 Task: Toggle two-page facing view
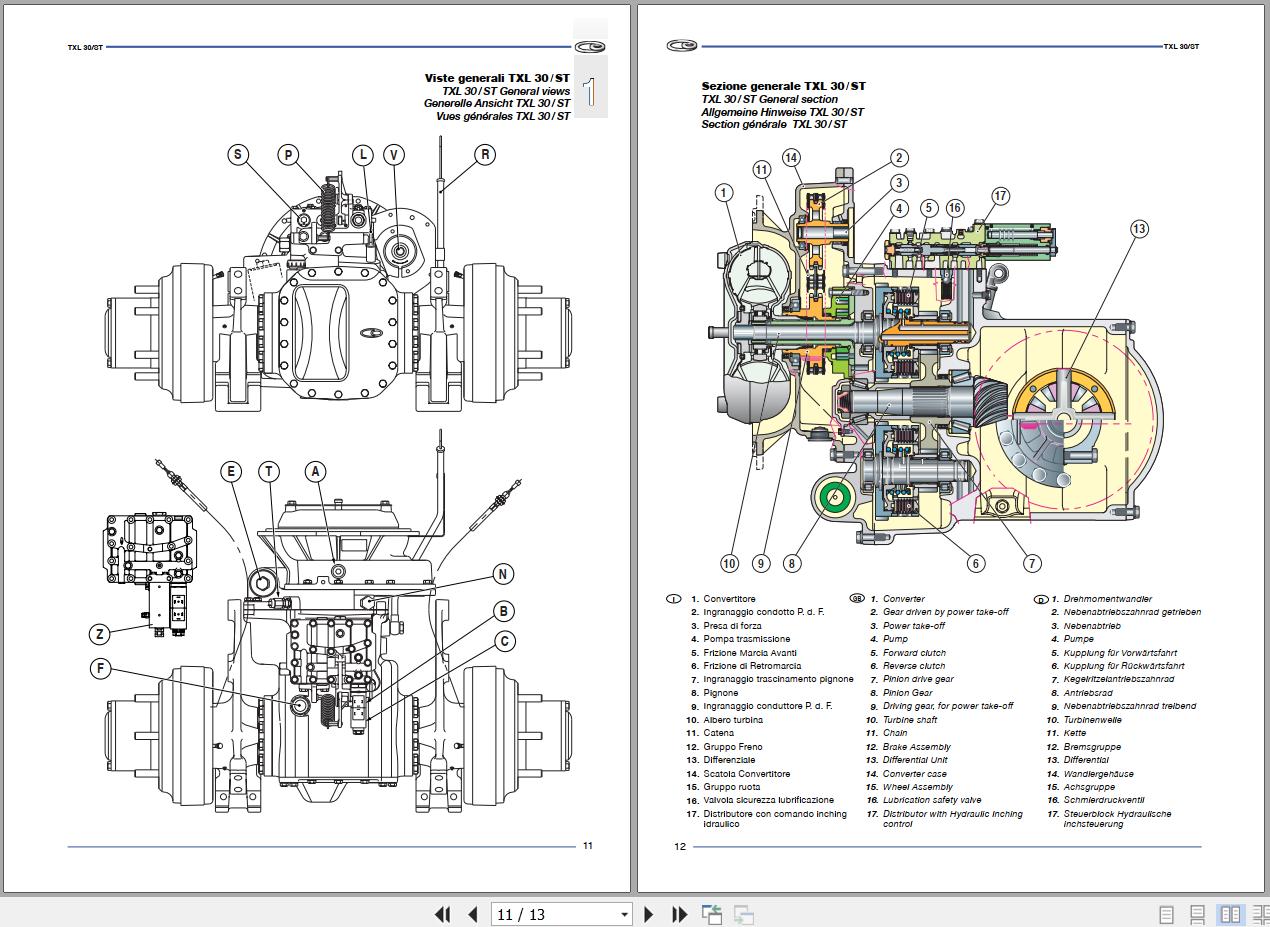pos(1229,914)
